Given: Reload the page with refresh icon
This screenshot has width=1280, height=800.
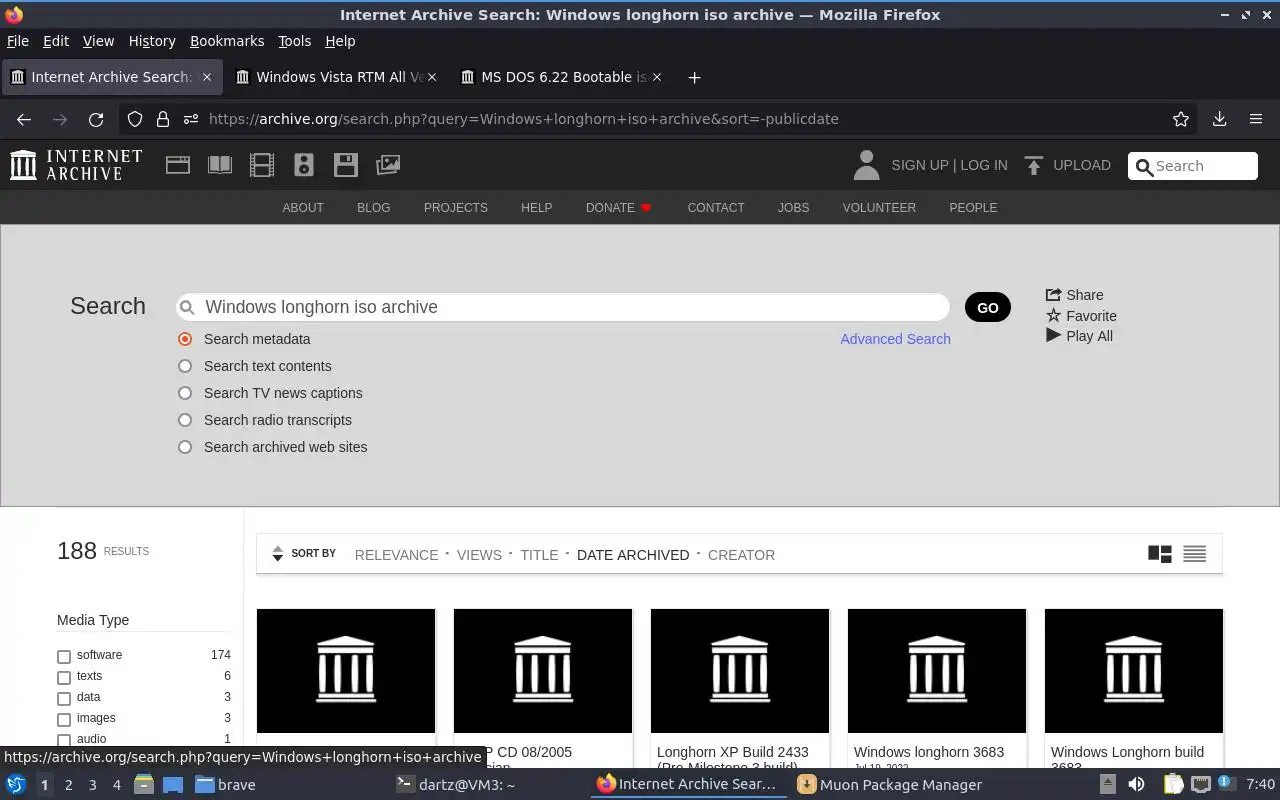Looking at the screenshot, I should [96, 119].
